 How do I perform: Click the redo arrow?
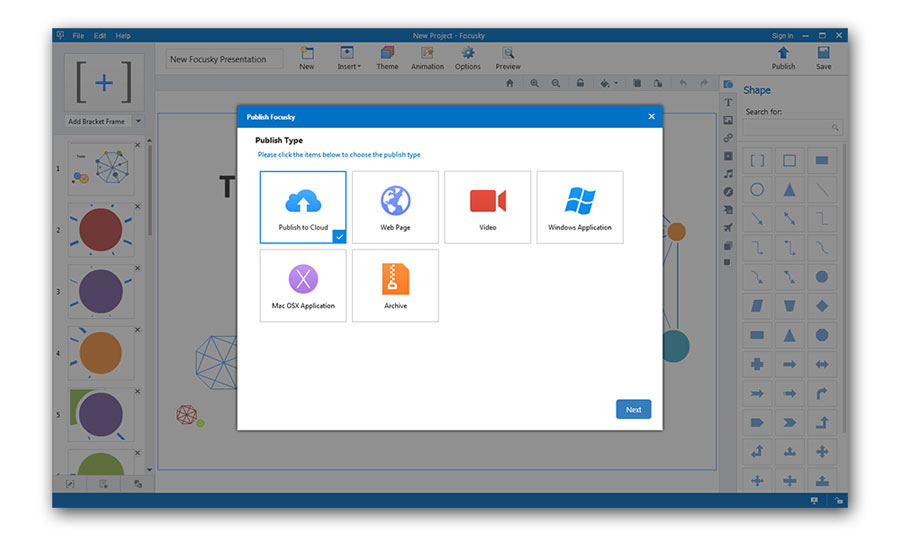click(704, 83)
